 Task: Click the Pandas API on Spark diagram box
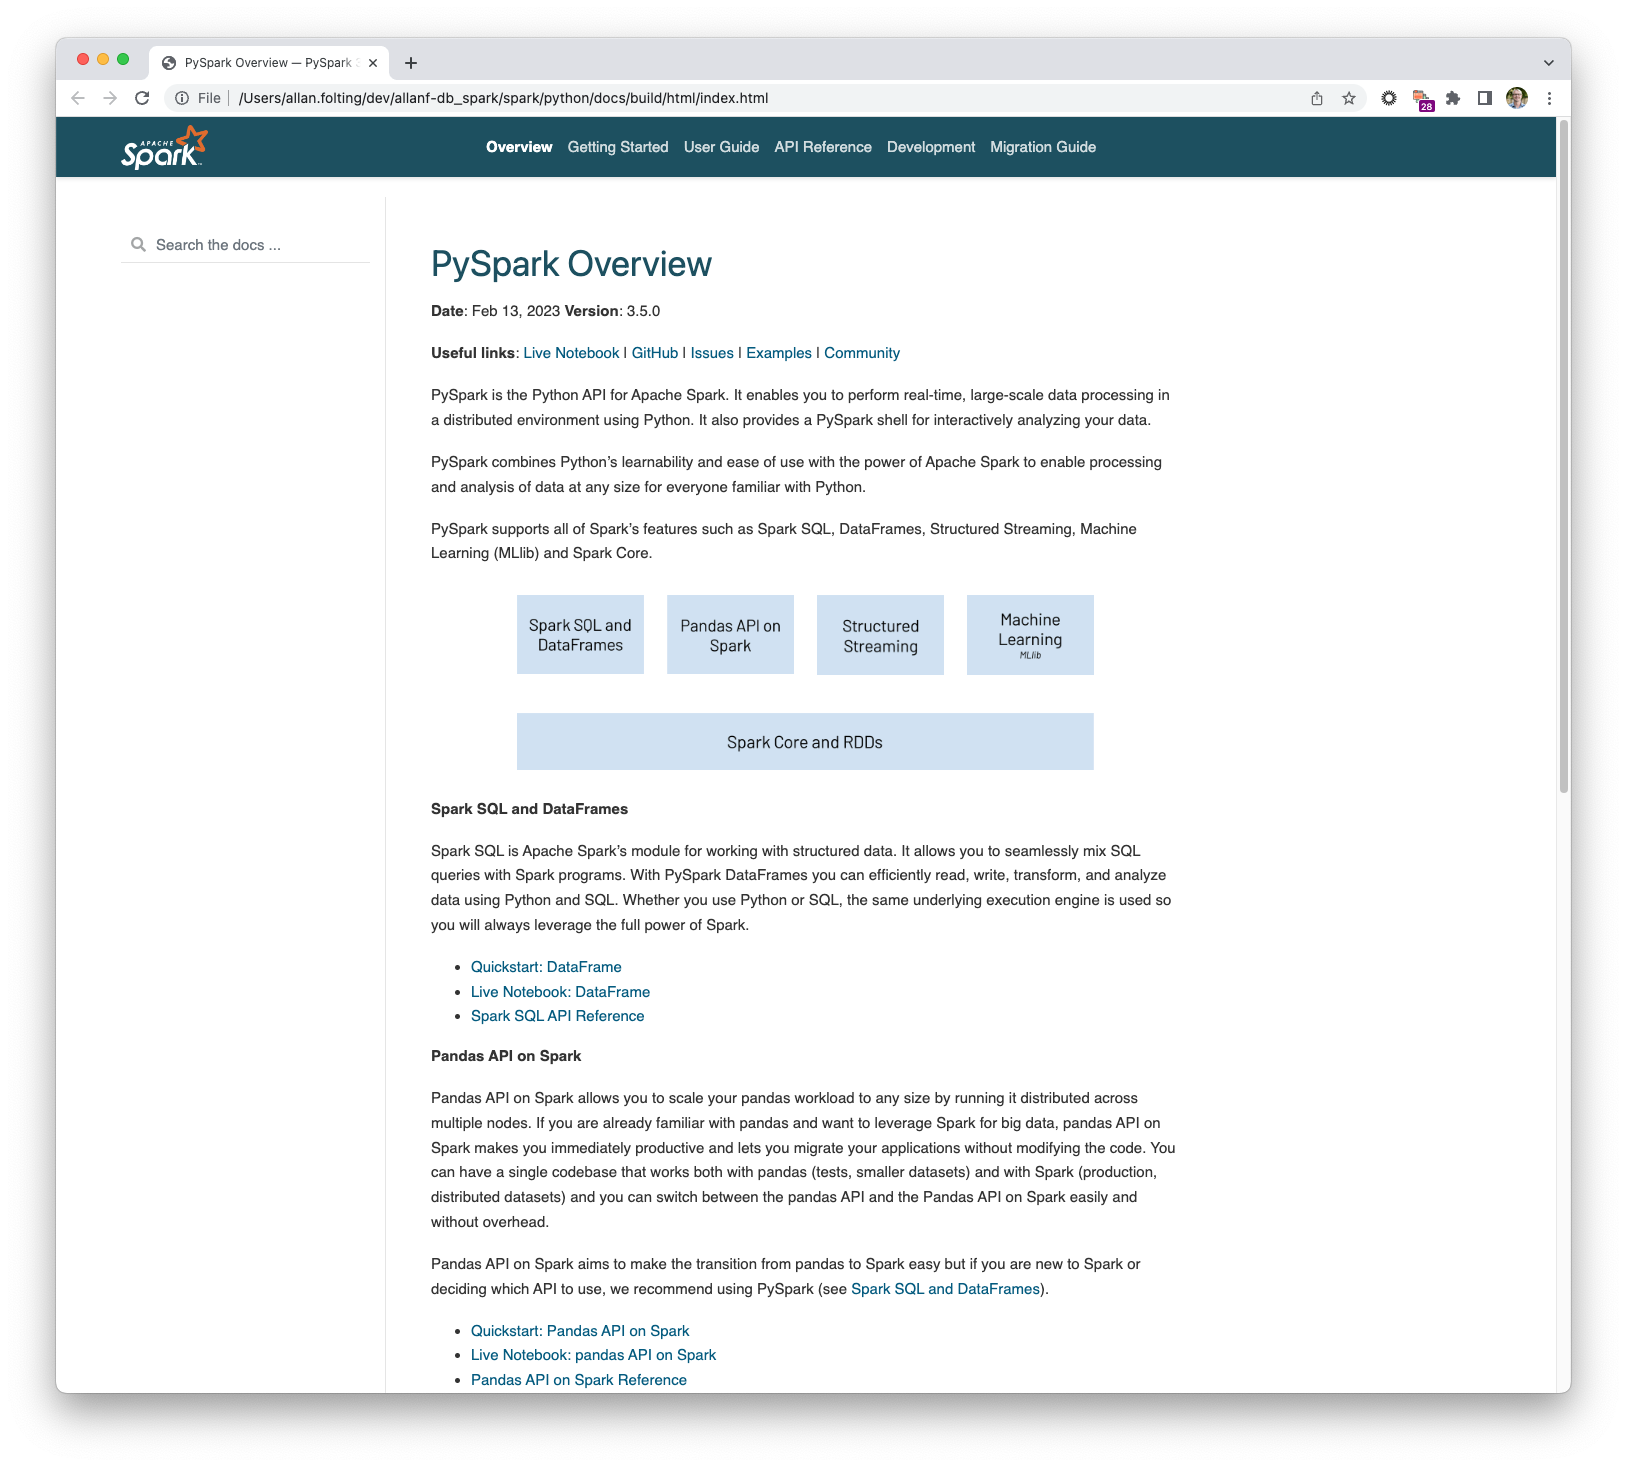[x=730, y=635]
